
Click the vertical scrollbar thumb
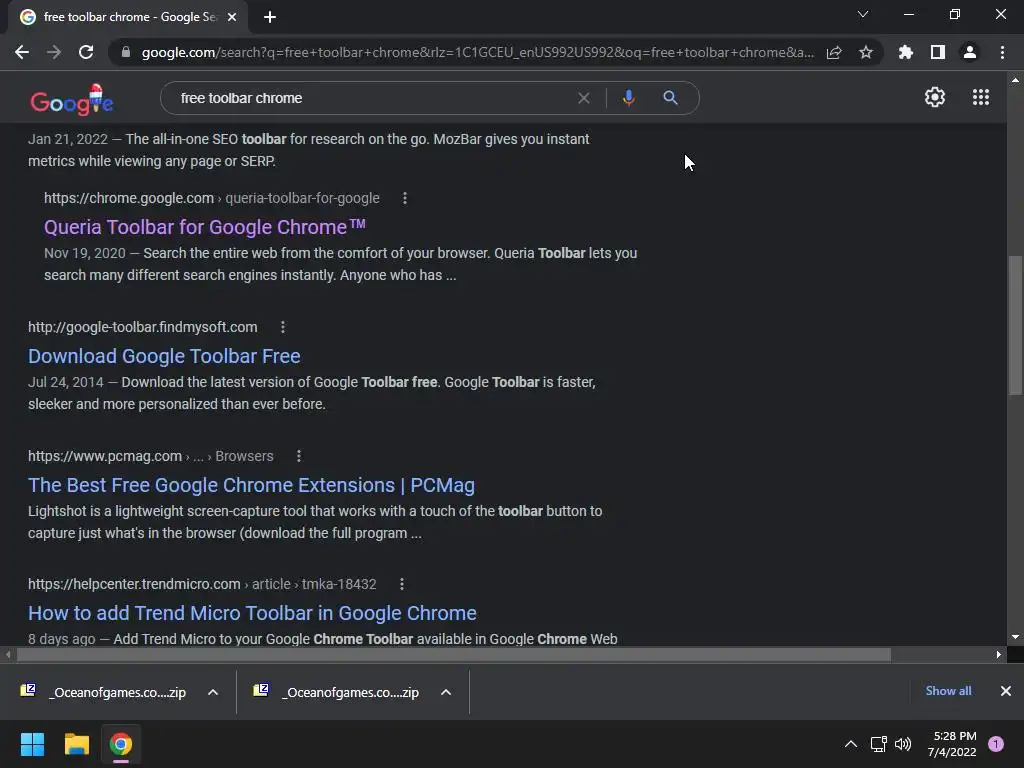coord(1015,325)
